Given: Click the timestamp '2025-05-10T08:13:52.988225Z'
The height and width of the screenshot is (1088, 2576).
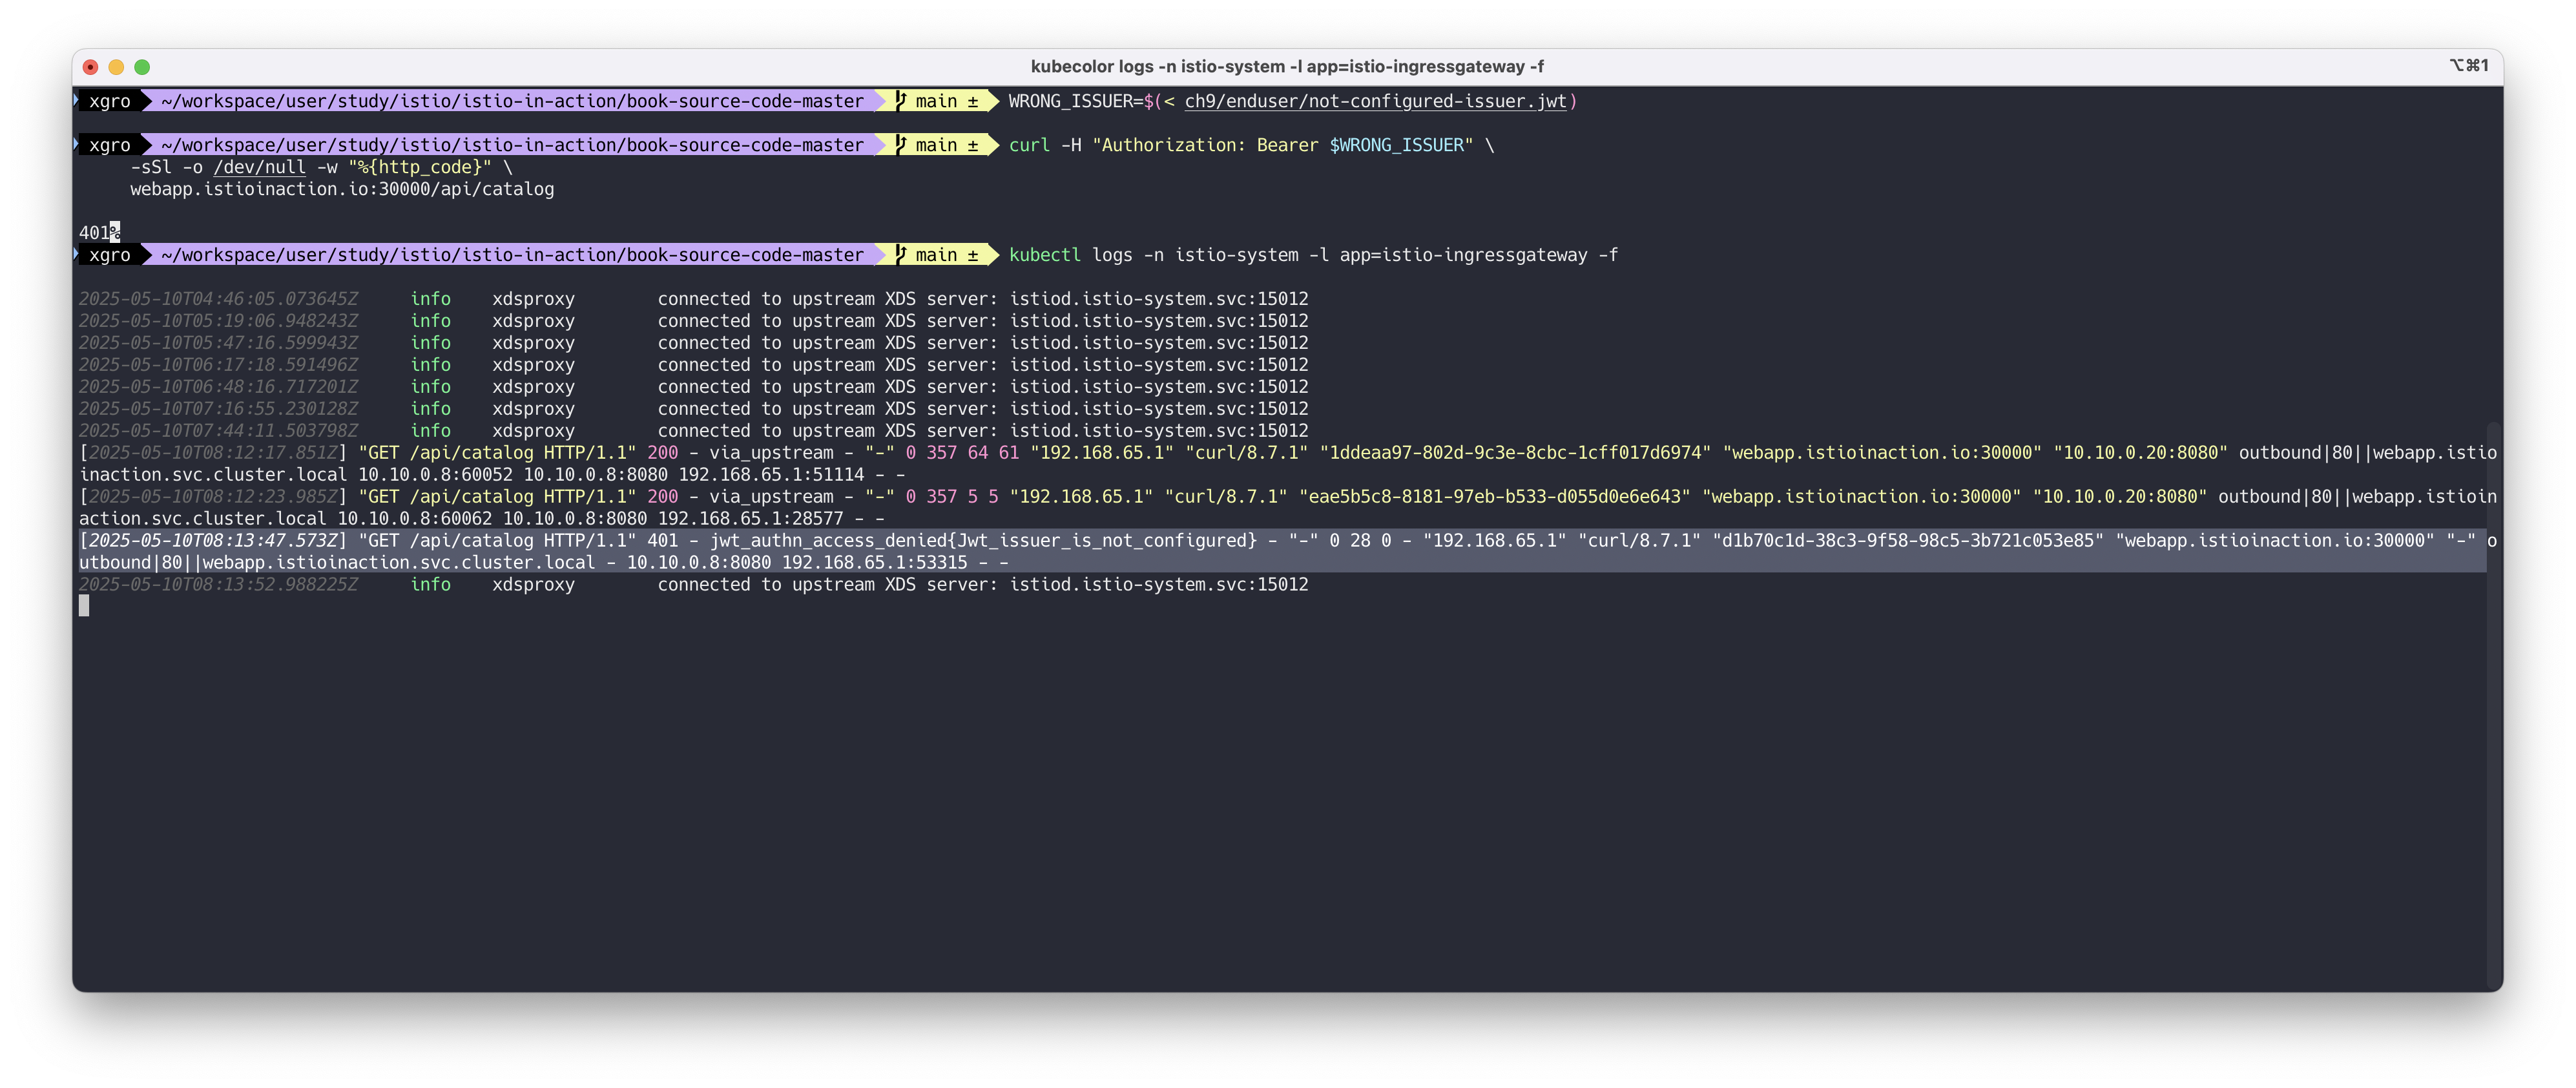Looking at the screenshot, I should tap(218, 585).
